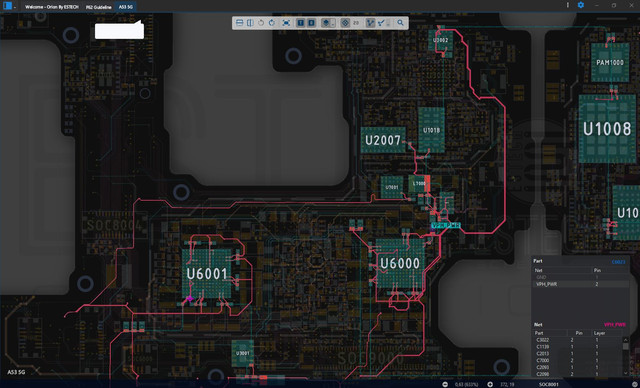Click scroll down arrow of Net list
Viewport: 640px width, 388px height.
pos(625,373)
